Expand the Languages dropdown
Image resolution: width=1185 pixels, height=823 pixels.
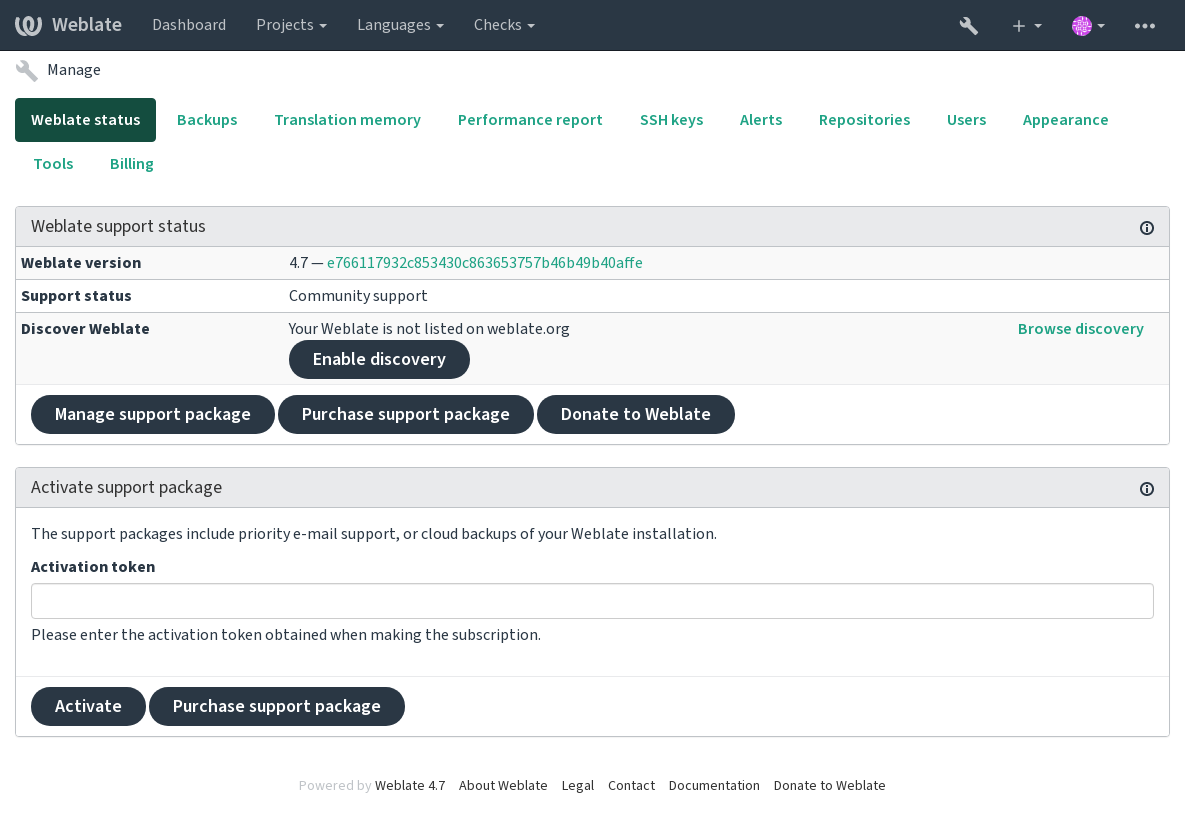click(x=400, y=25)
